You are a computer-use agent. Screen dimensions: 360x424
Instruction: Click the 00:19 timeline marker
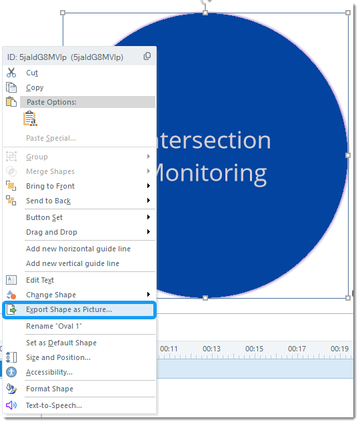tap(339, 349)
